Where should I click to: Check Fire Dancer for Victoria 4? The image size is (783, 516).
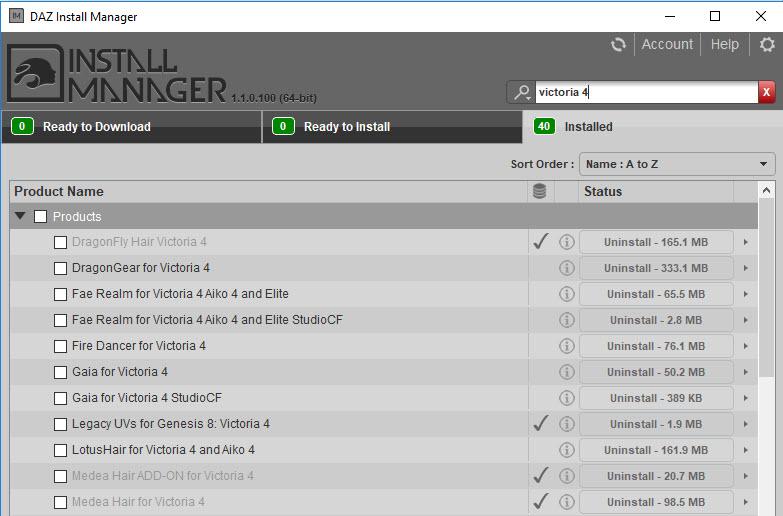click(60, 347)
